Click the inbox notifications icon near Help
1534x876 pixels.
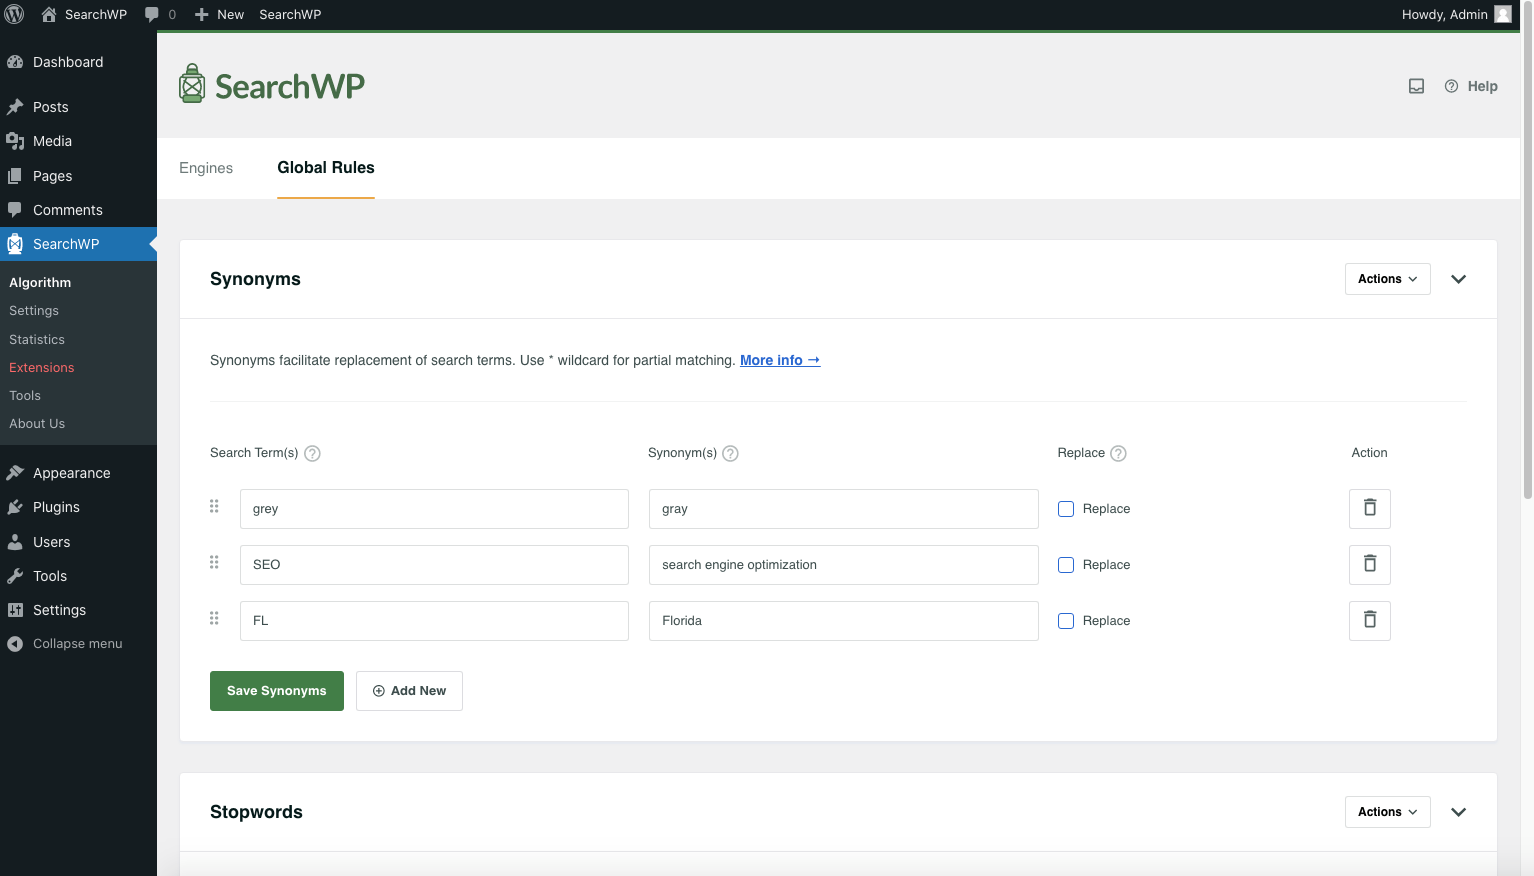[x=1416, y=86]
